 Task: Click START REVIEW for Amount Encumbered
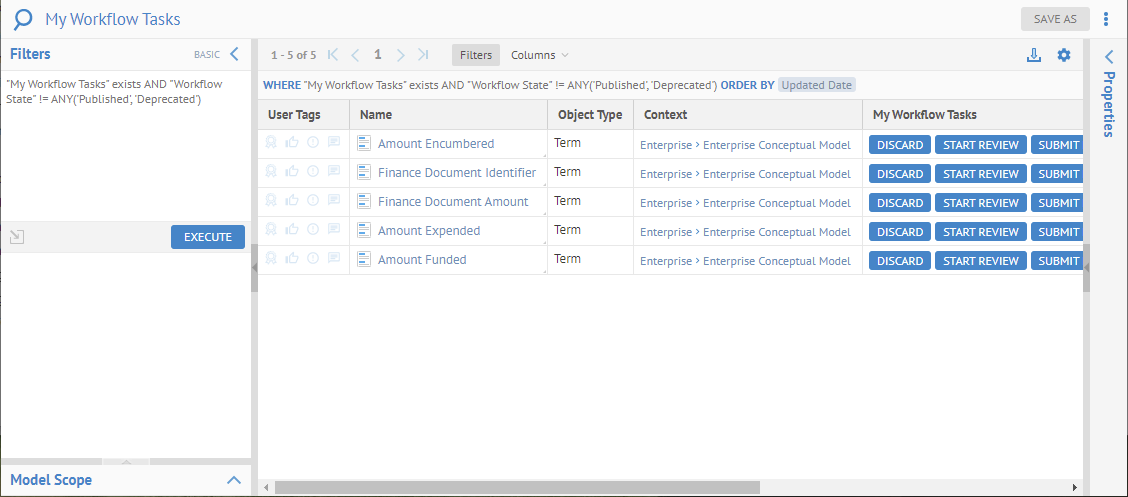980,145
